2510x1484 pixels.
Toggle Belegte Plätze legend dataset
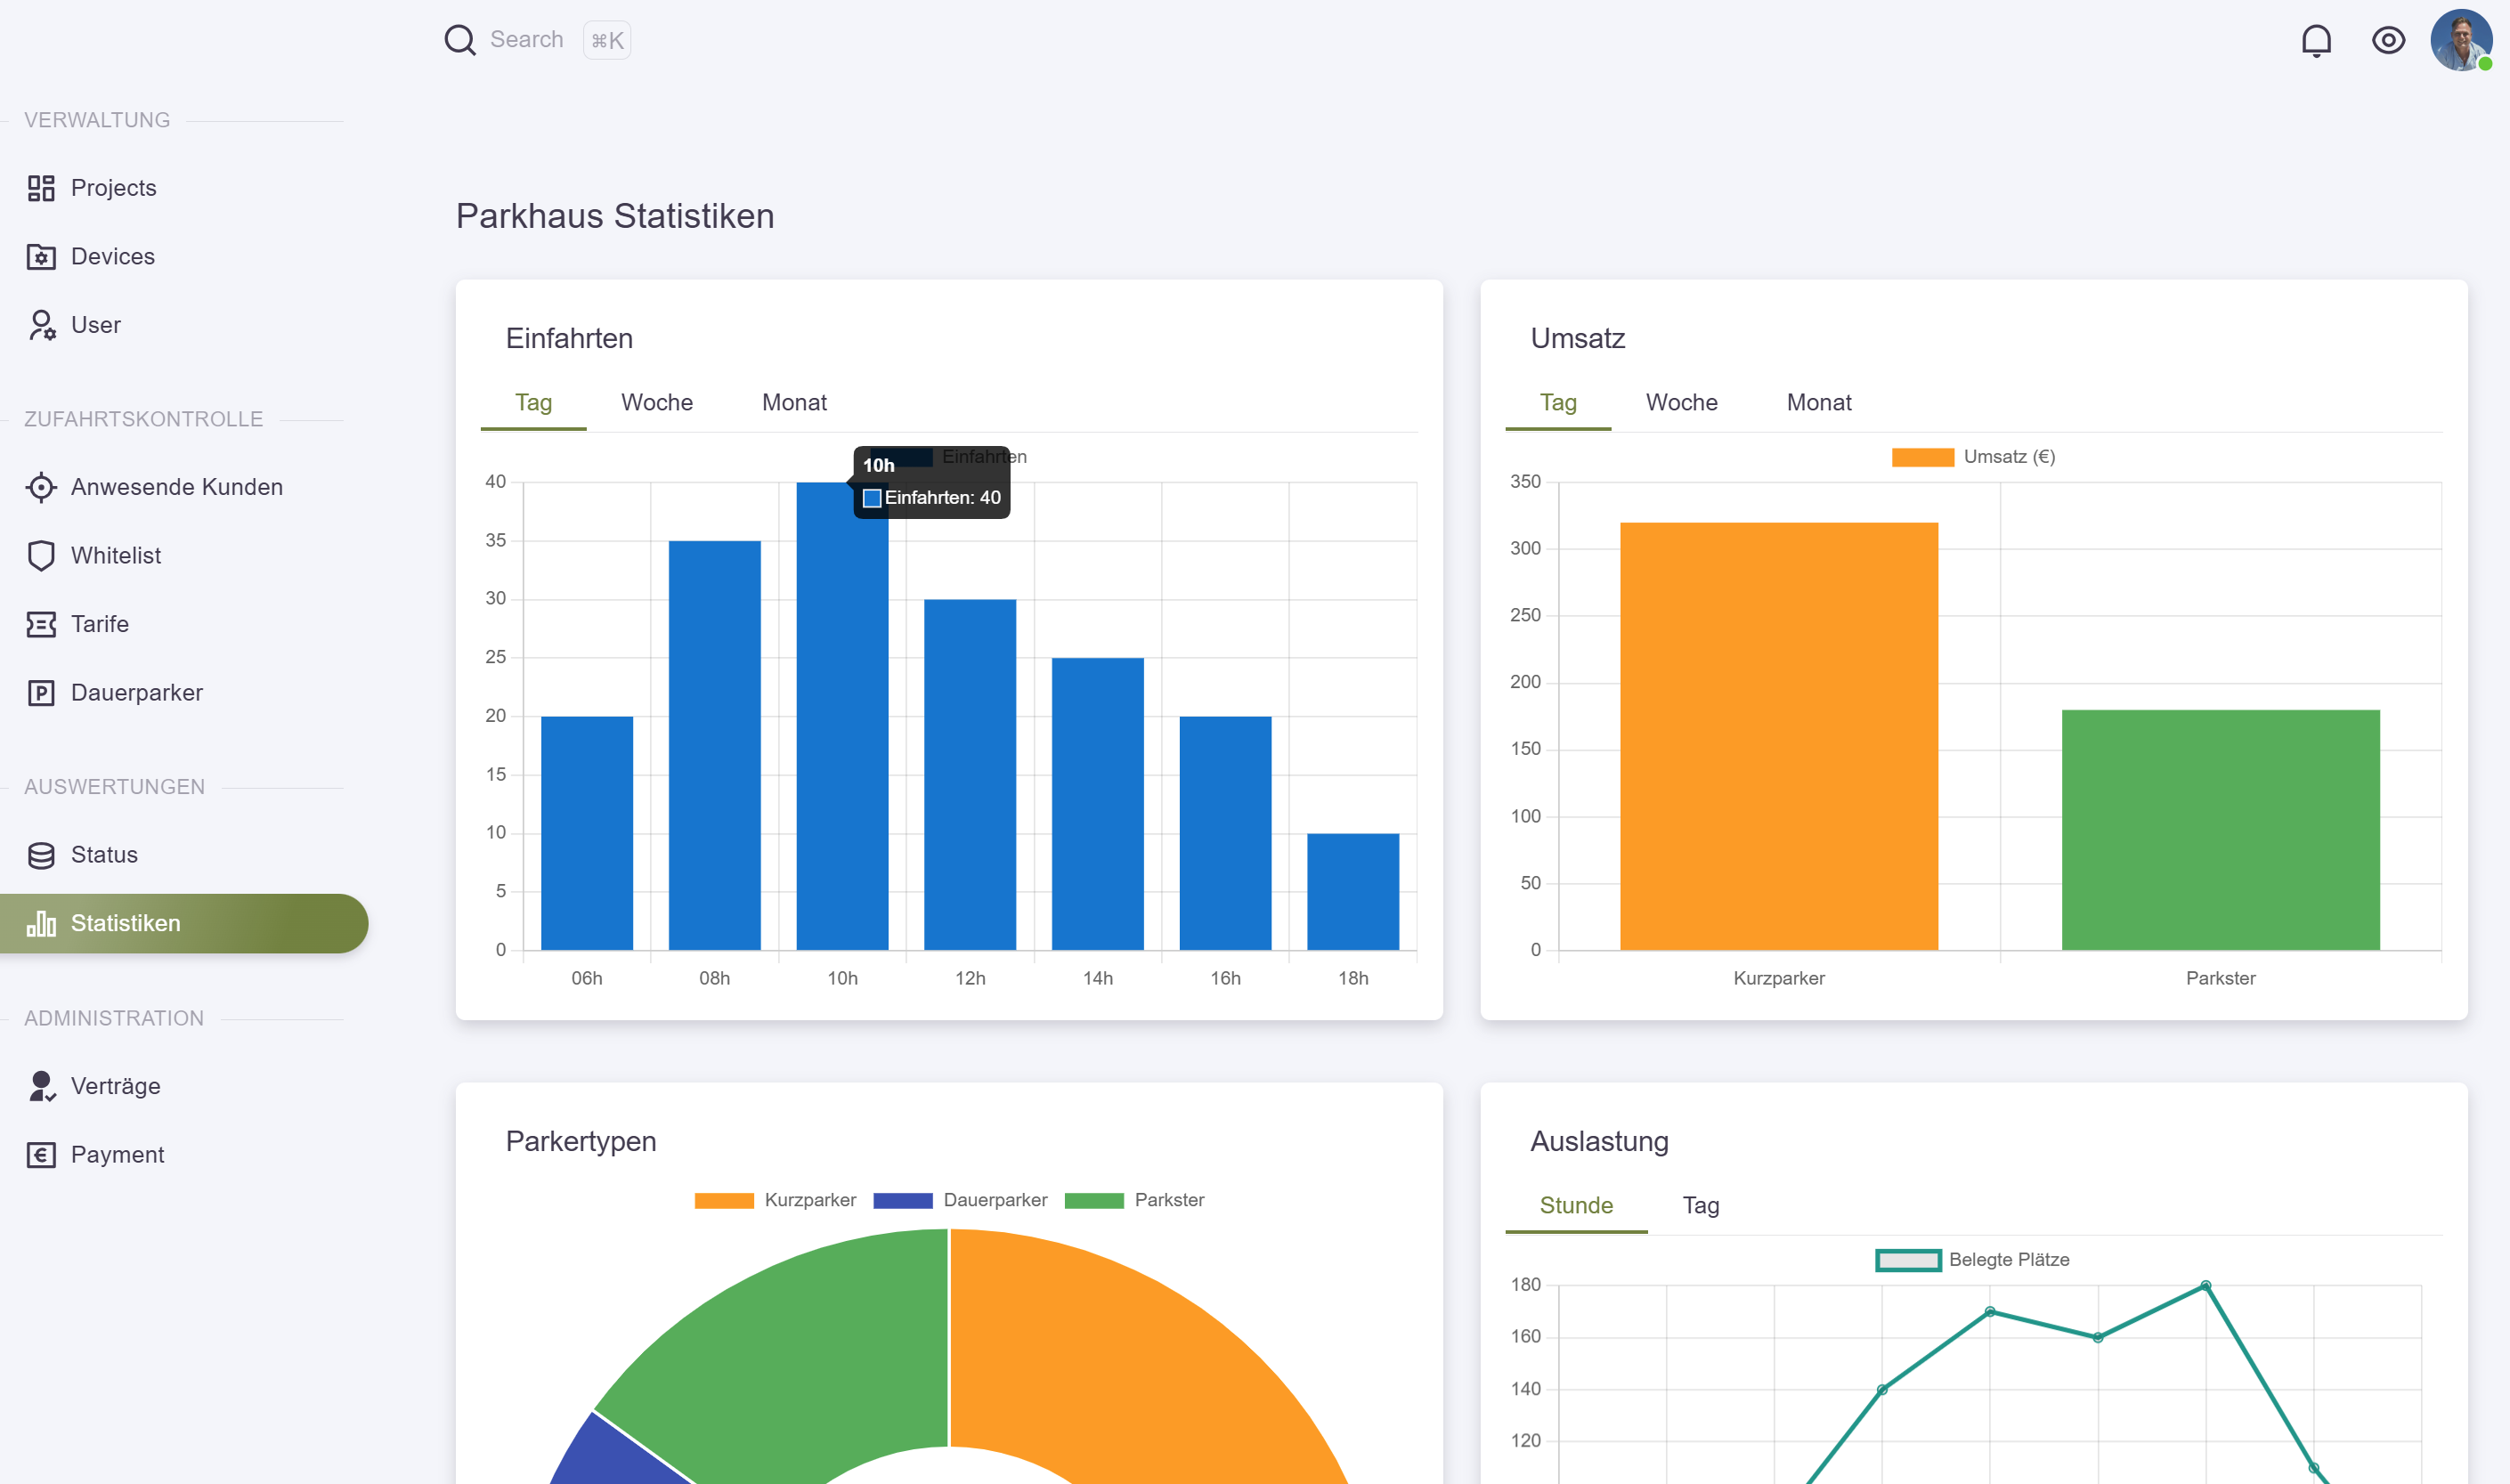pos(1972,1260)
